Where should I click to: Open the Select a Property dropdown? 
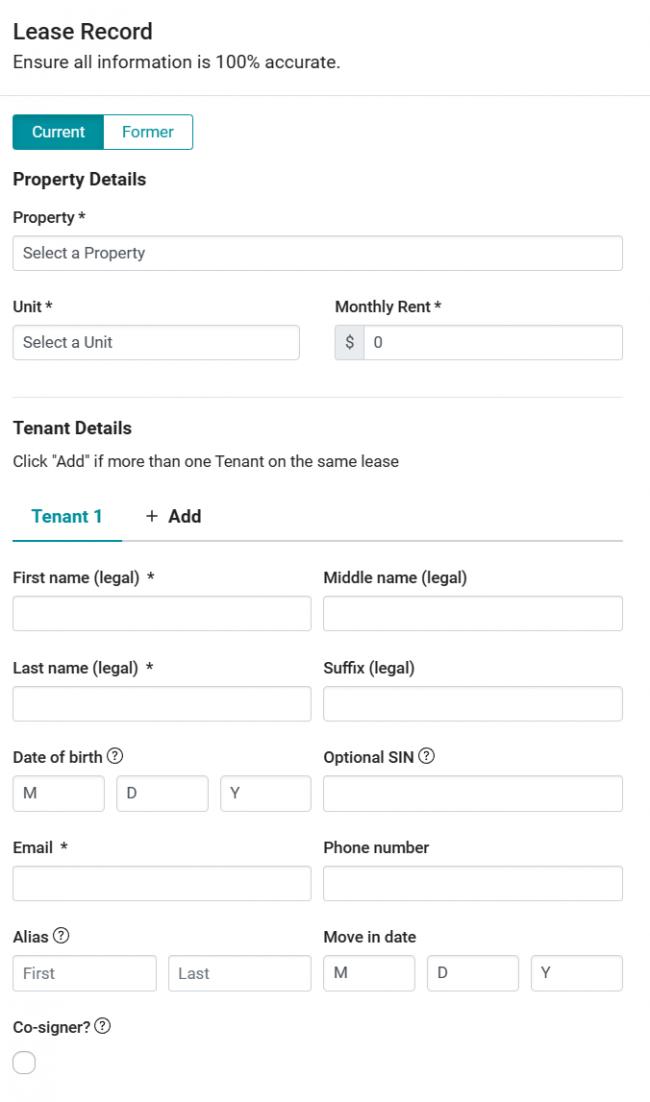coord(318,253)
